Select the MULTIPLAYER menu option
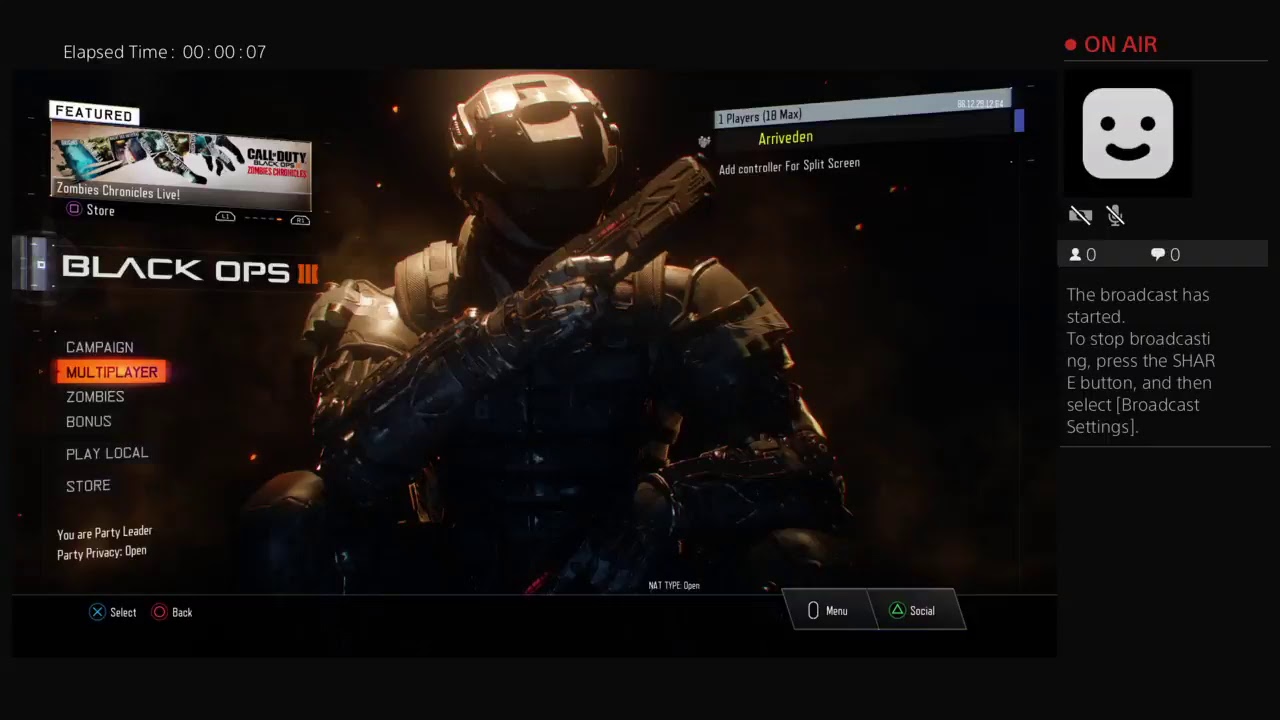Image resolution: width=1280 pixels, height=720 pixels. pyautogui.click(x=111, y=372)
